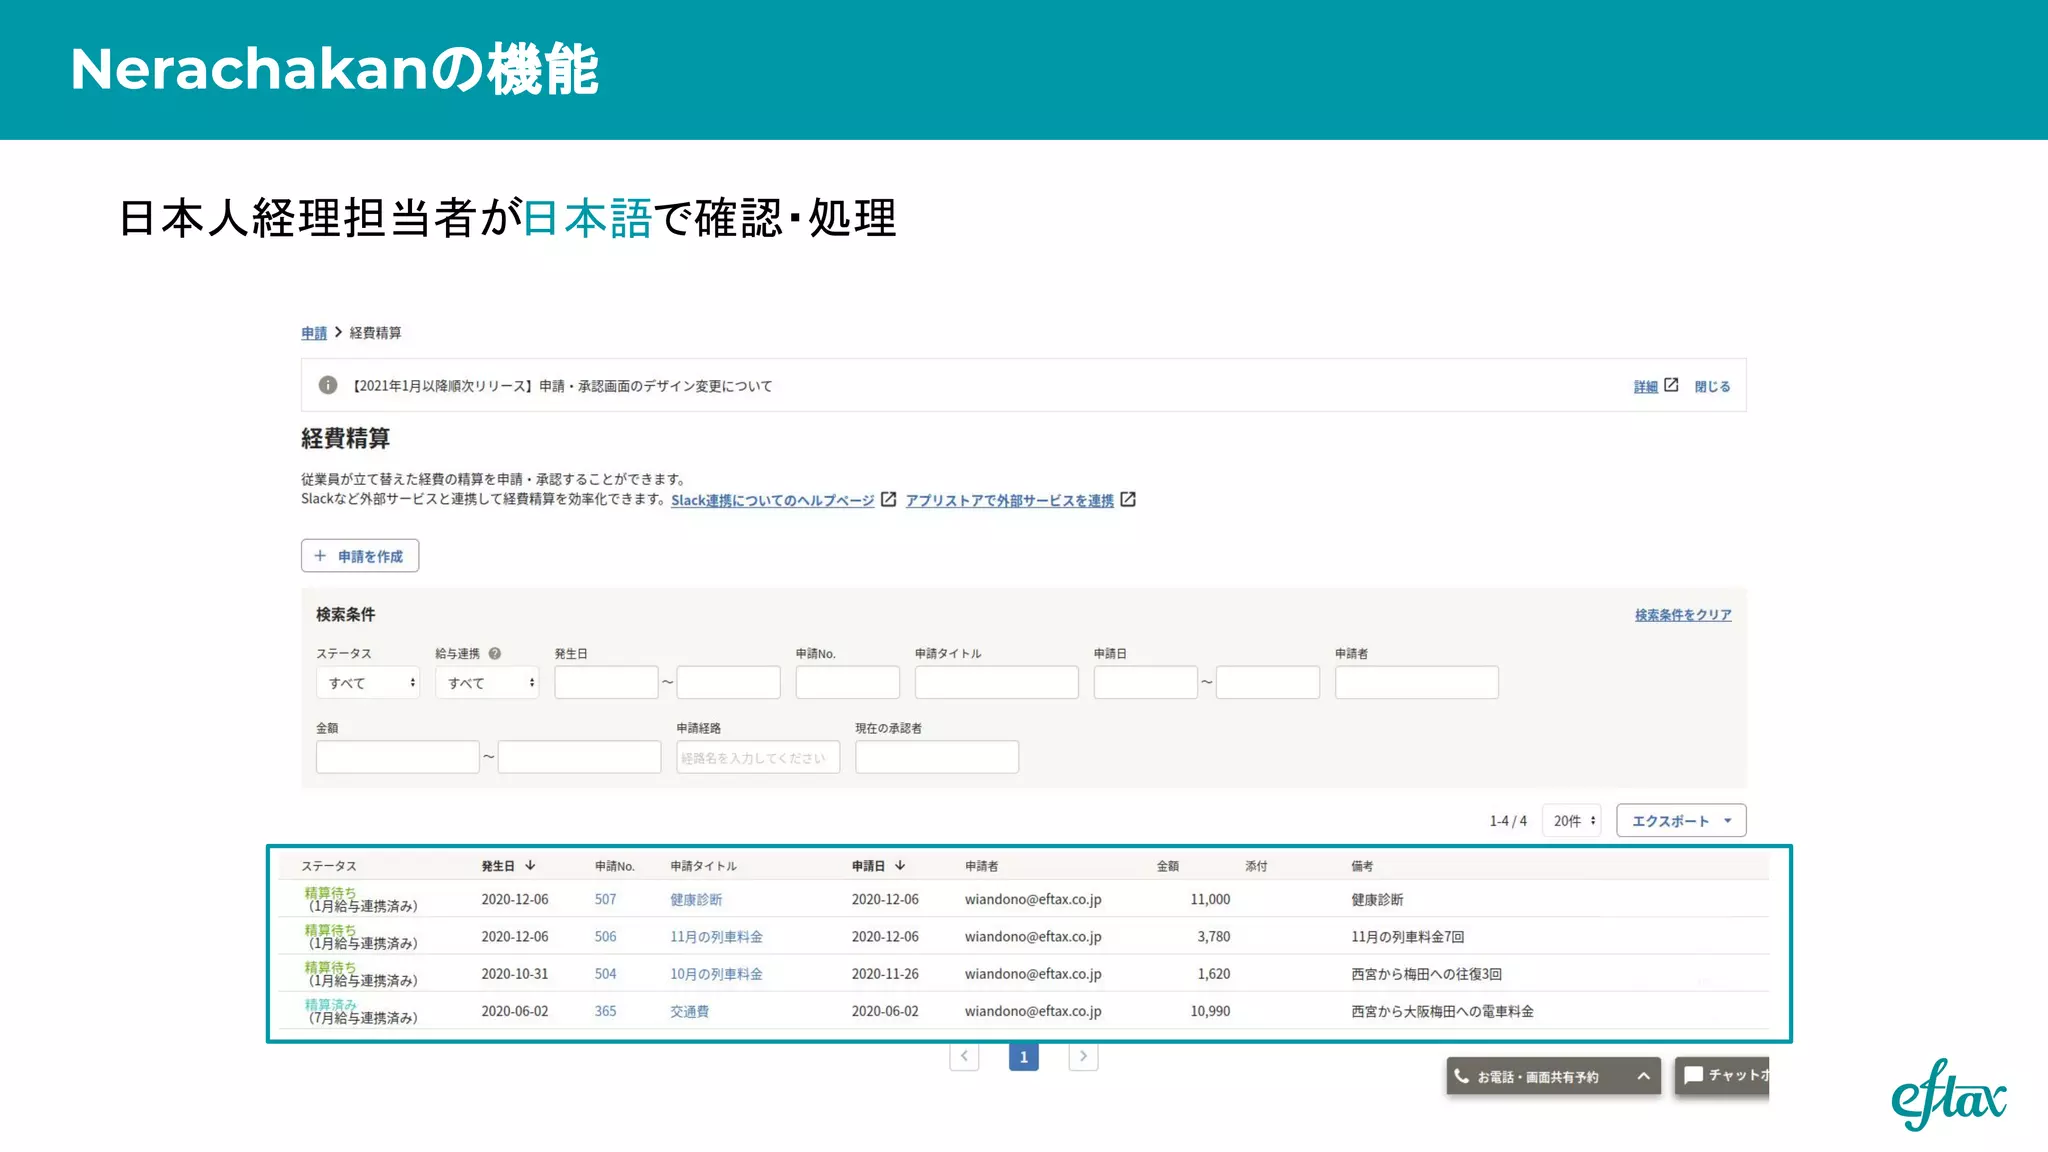Viewport: 2048px width, 1152px height.
Task: Click the external link icon next to 詳細
Action: (x=1671, y=385)
